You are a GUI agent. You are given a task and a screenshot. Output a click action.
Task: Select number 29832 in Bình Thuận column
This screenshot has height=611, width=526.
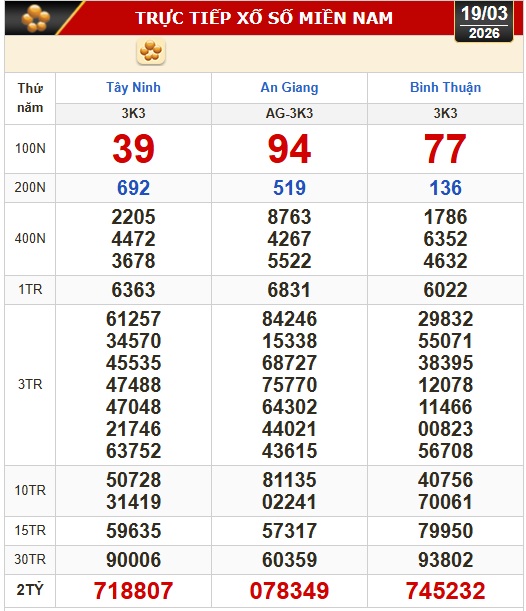(x=445, y=319)
